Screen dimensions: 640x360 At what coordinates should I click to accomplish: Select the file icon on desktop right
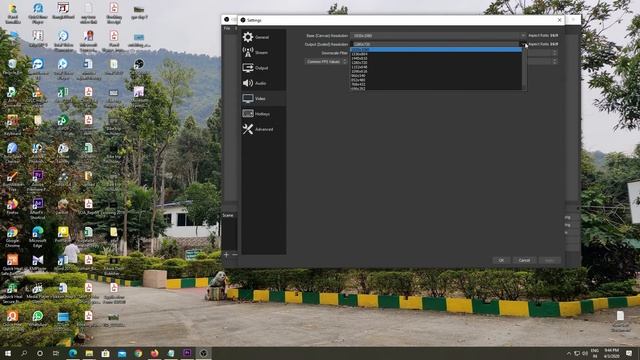(x=620, y=320)
